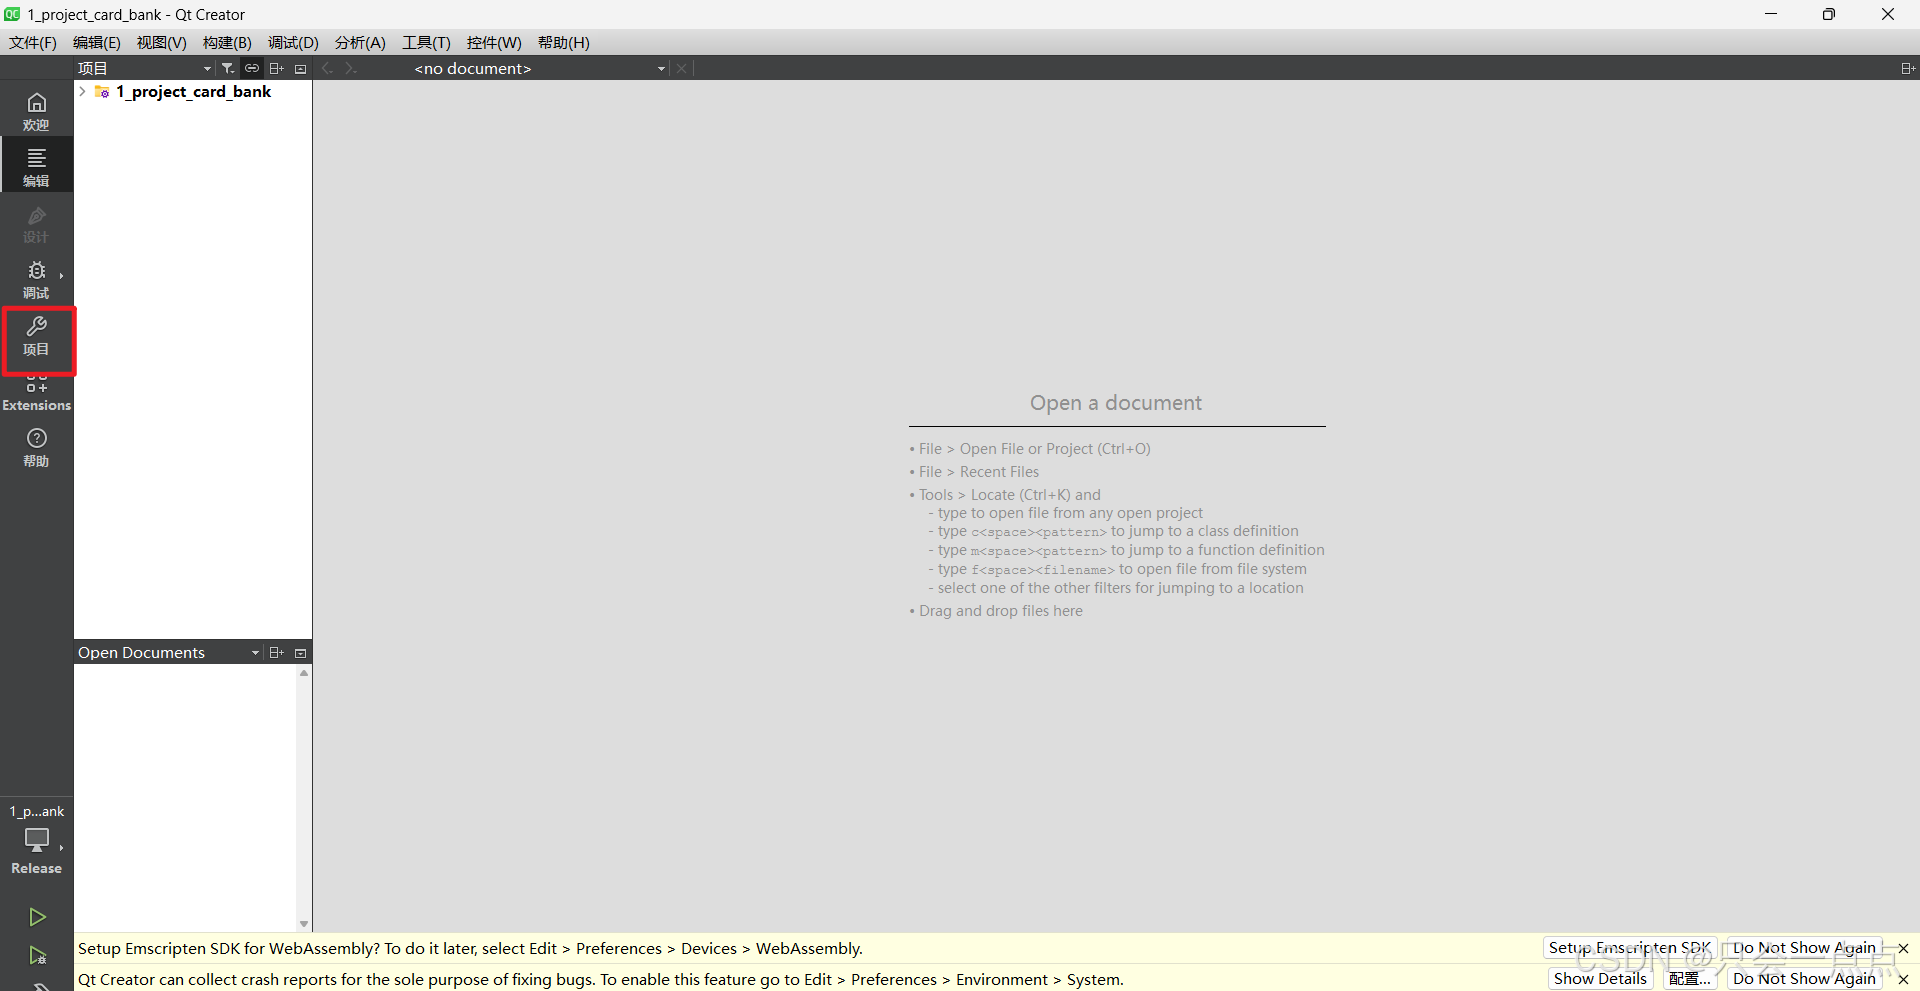Click the 配置... button in crash report bar
1920x991 pixels.
pyautogui.click(x=1690, y=978)
